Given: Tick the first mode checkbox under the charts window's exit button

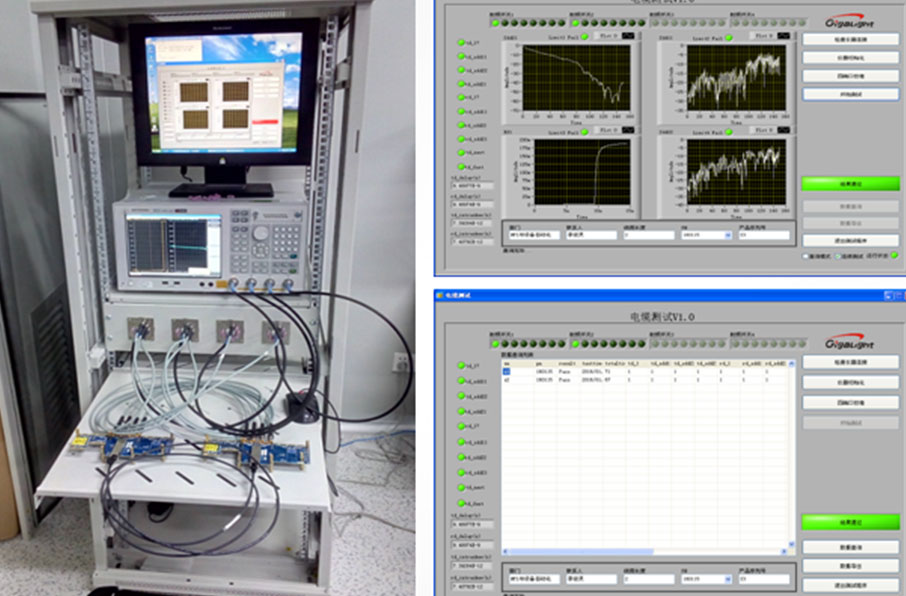Looking at the screenshot, I should click(x=805, y=256).
